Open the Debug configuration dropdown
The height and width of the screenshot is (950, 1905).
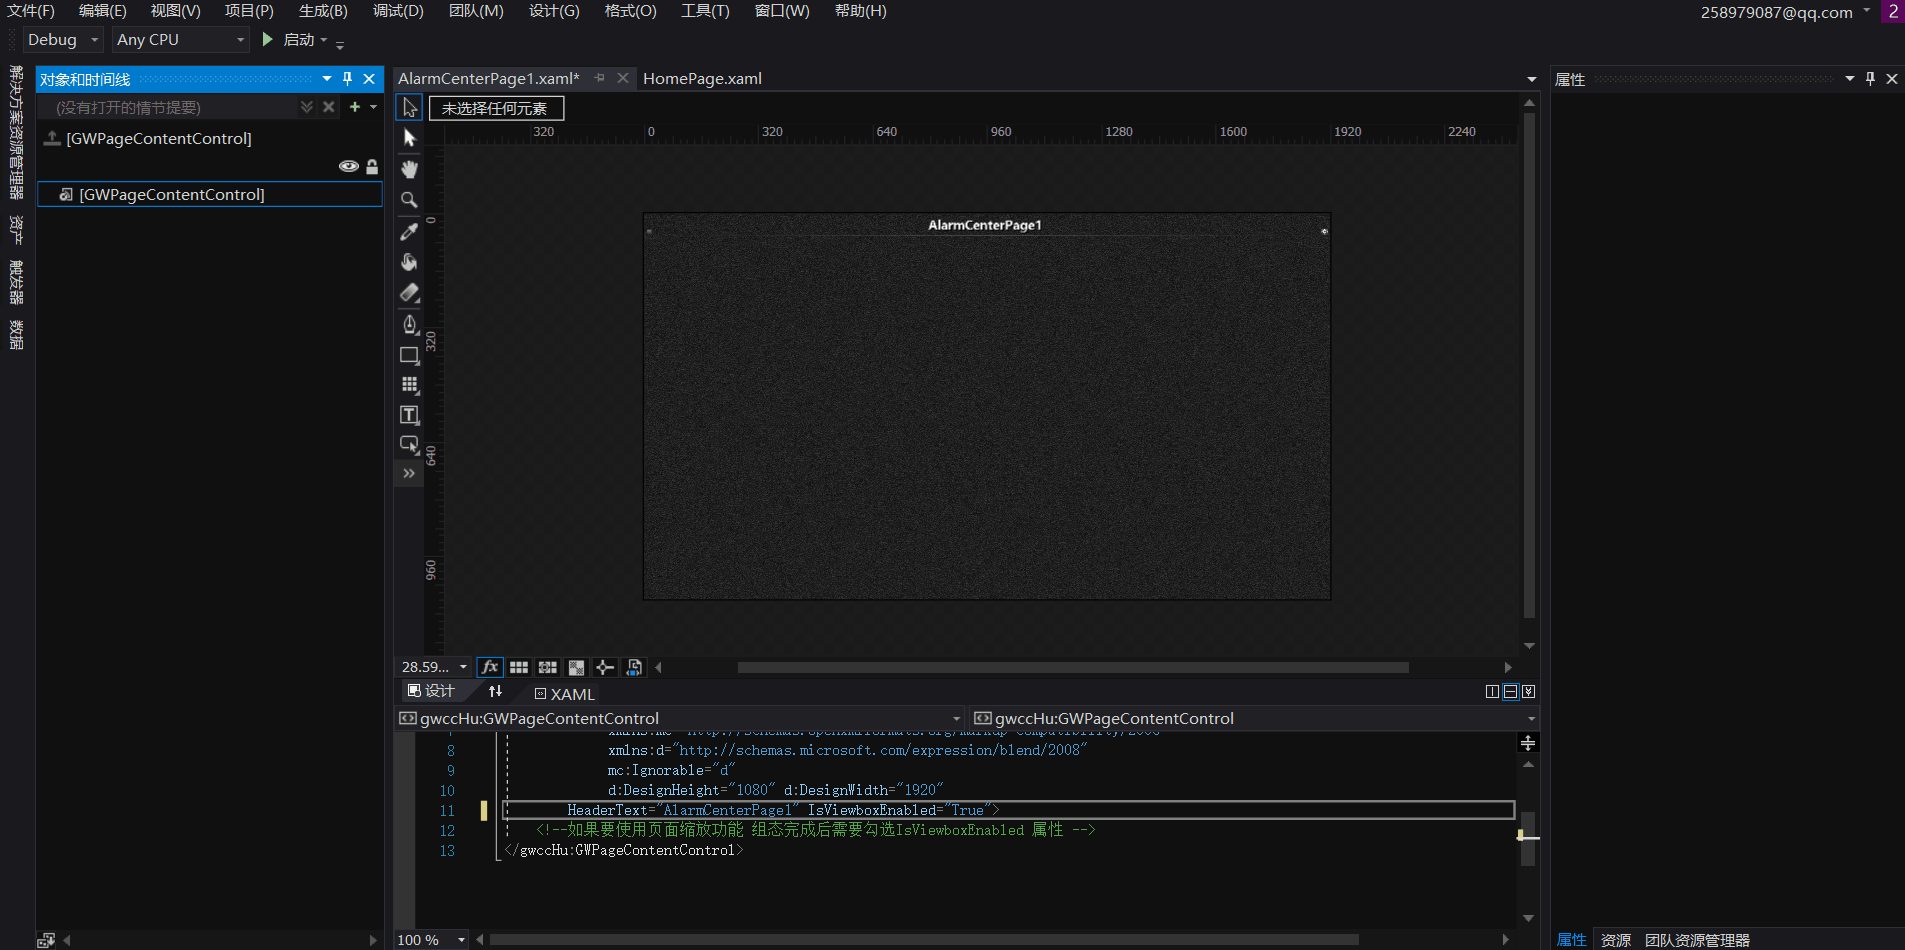tap(64, 40)
